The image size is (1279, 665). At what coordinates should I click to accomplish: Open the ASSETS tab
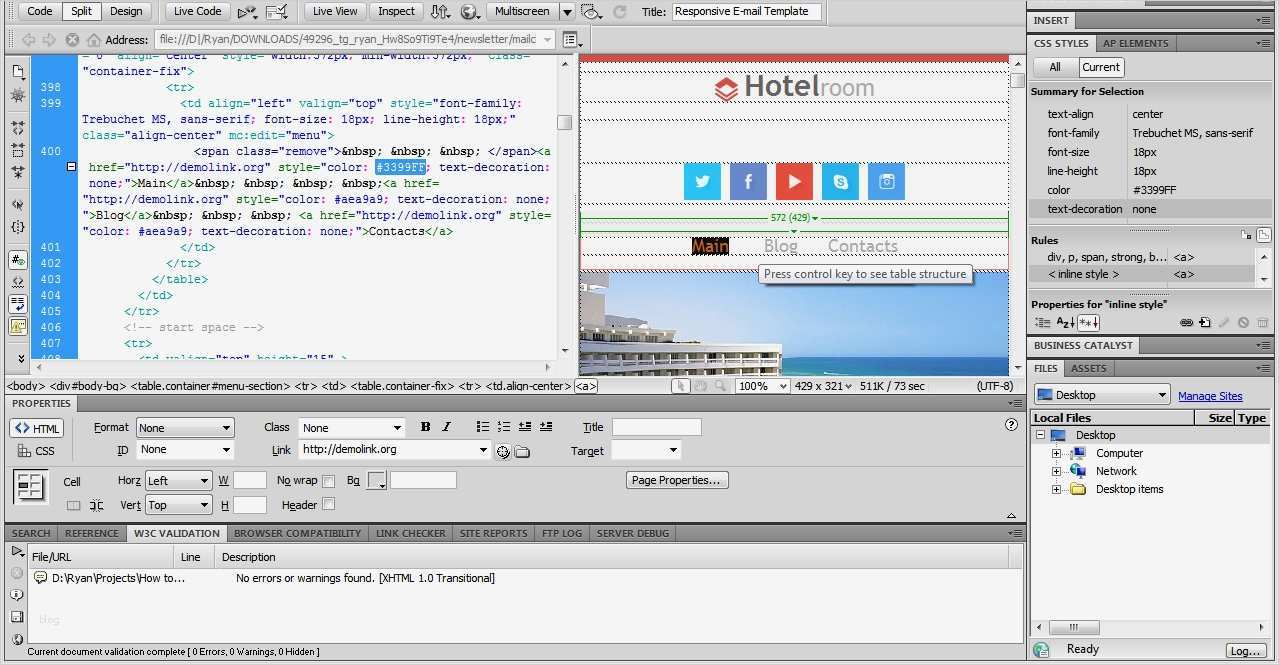(1088, 368)
